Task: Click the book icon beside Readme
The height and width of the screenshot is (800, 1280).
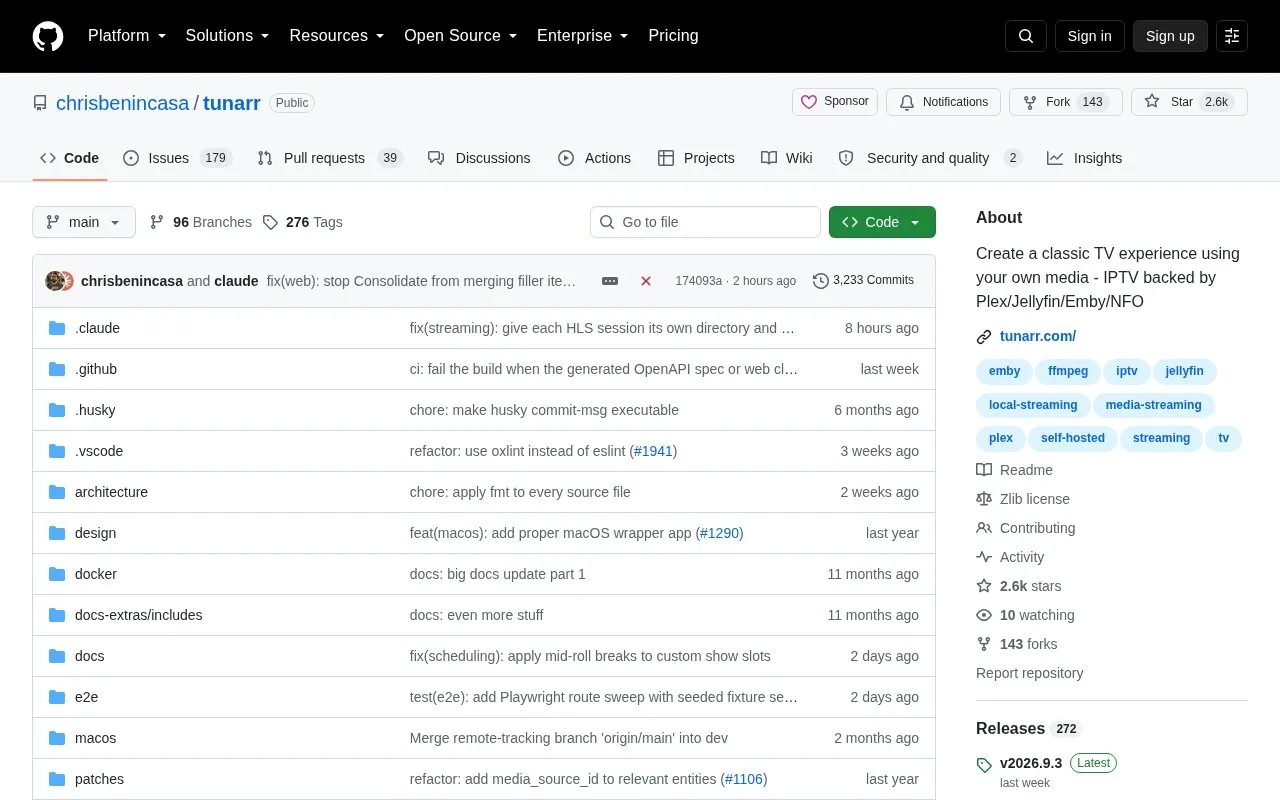Action: pos(984,470)
